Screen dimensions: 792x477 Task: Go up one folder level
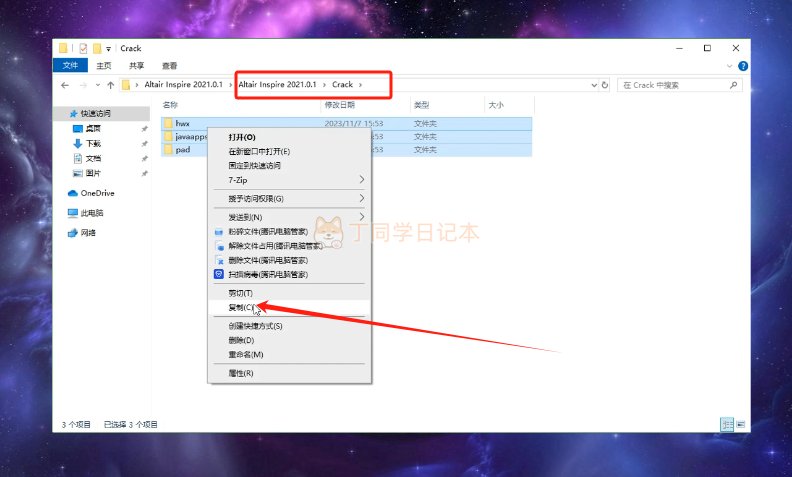110,85
